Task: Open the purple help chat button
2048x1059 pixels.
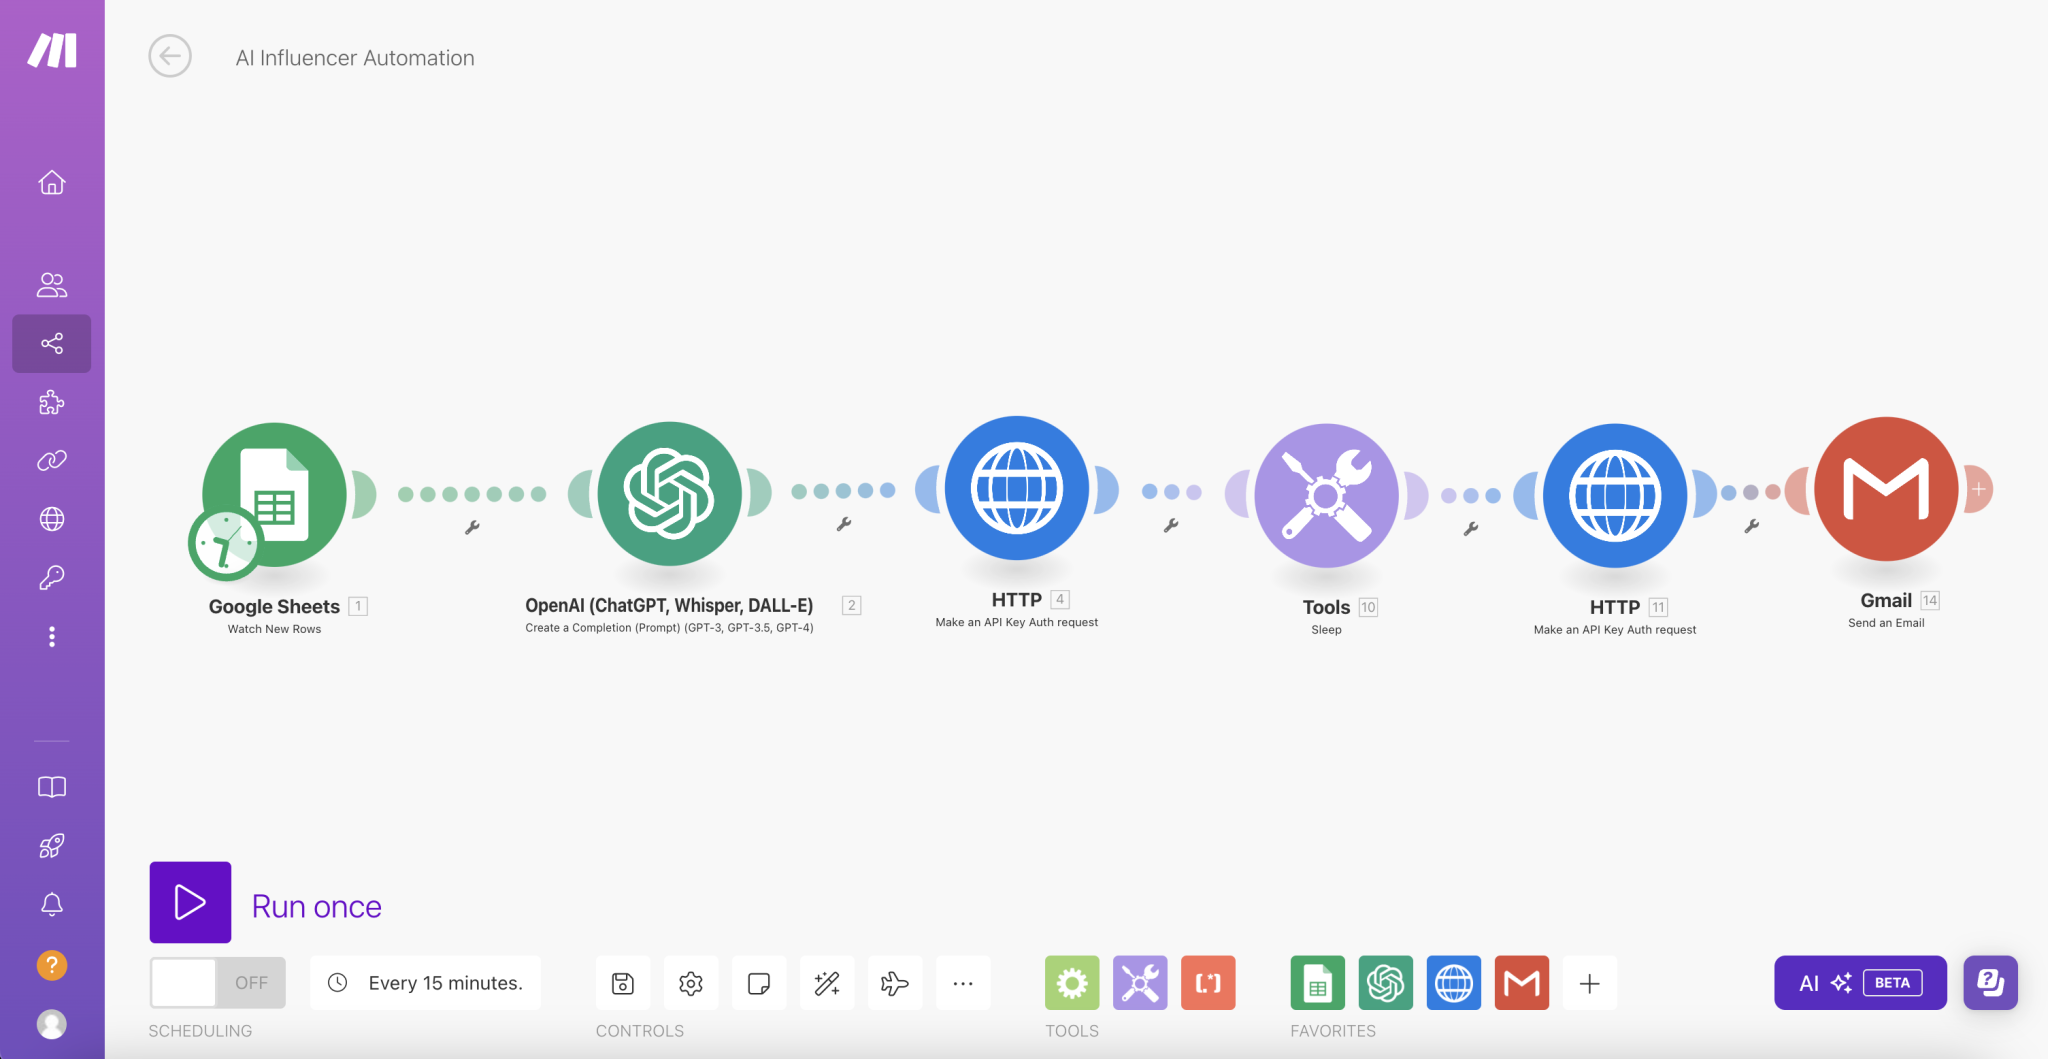Action: click(x=1990, y=983)
